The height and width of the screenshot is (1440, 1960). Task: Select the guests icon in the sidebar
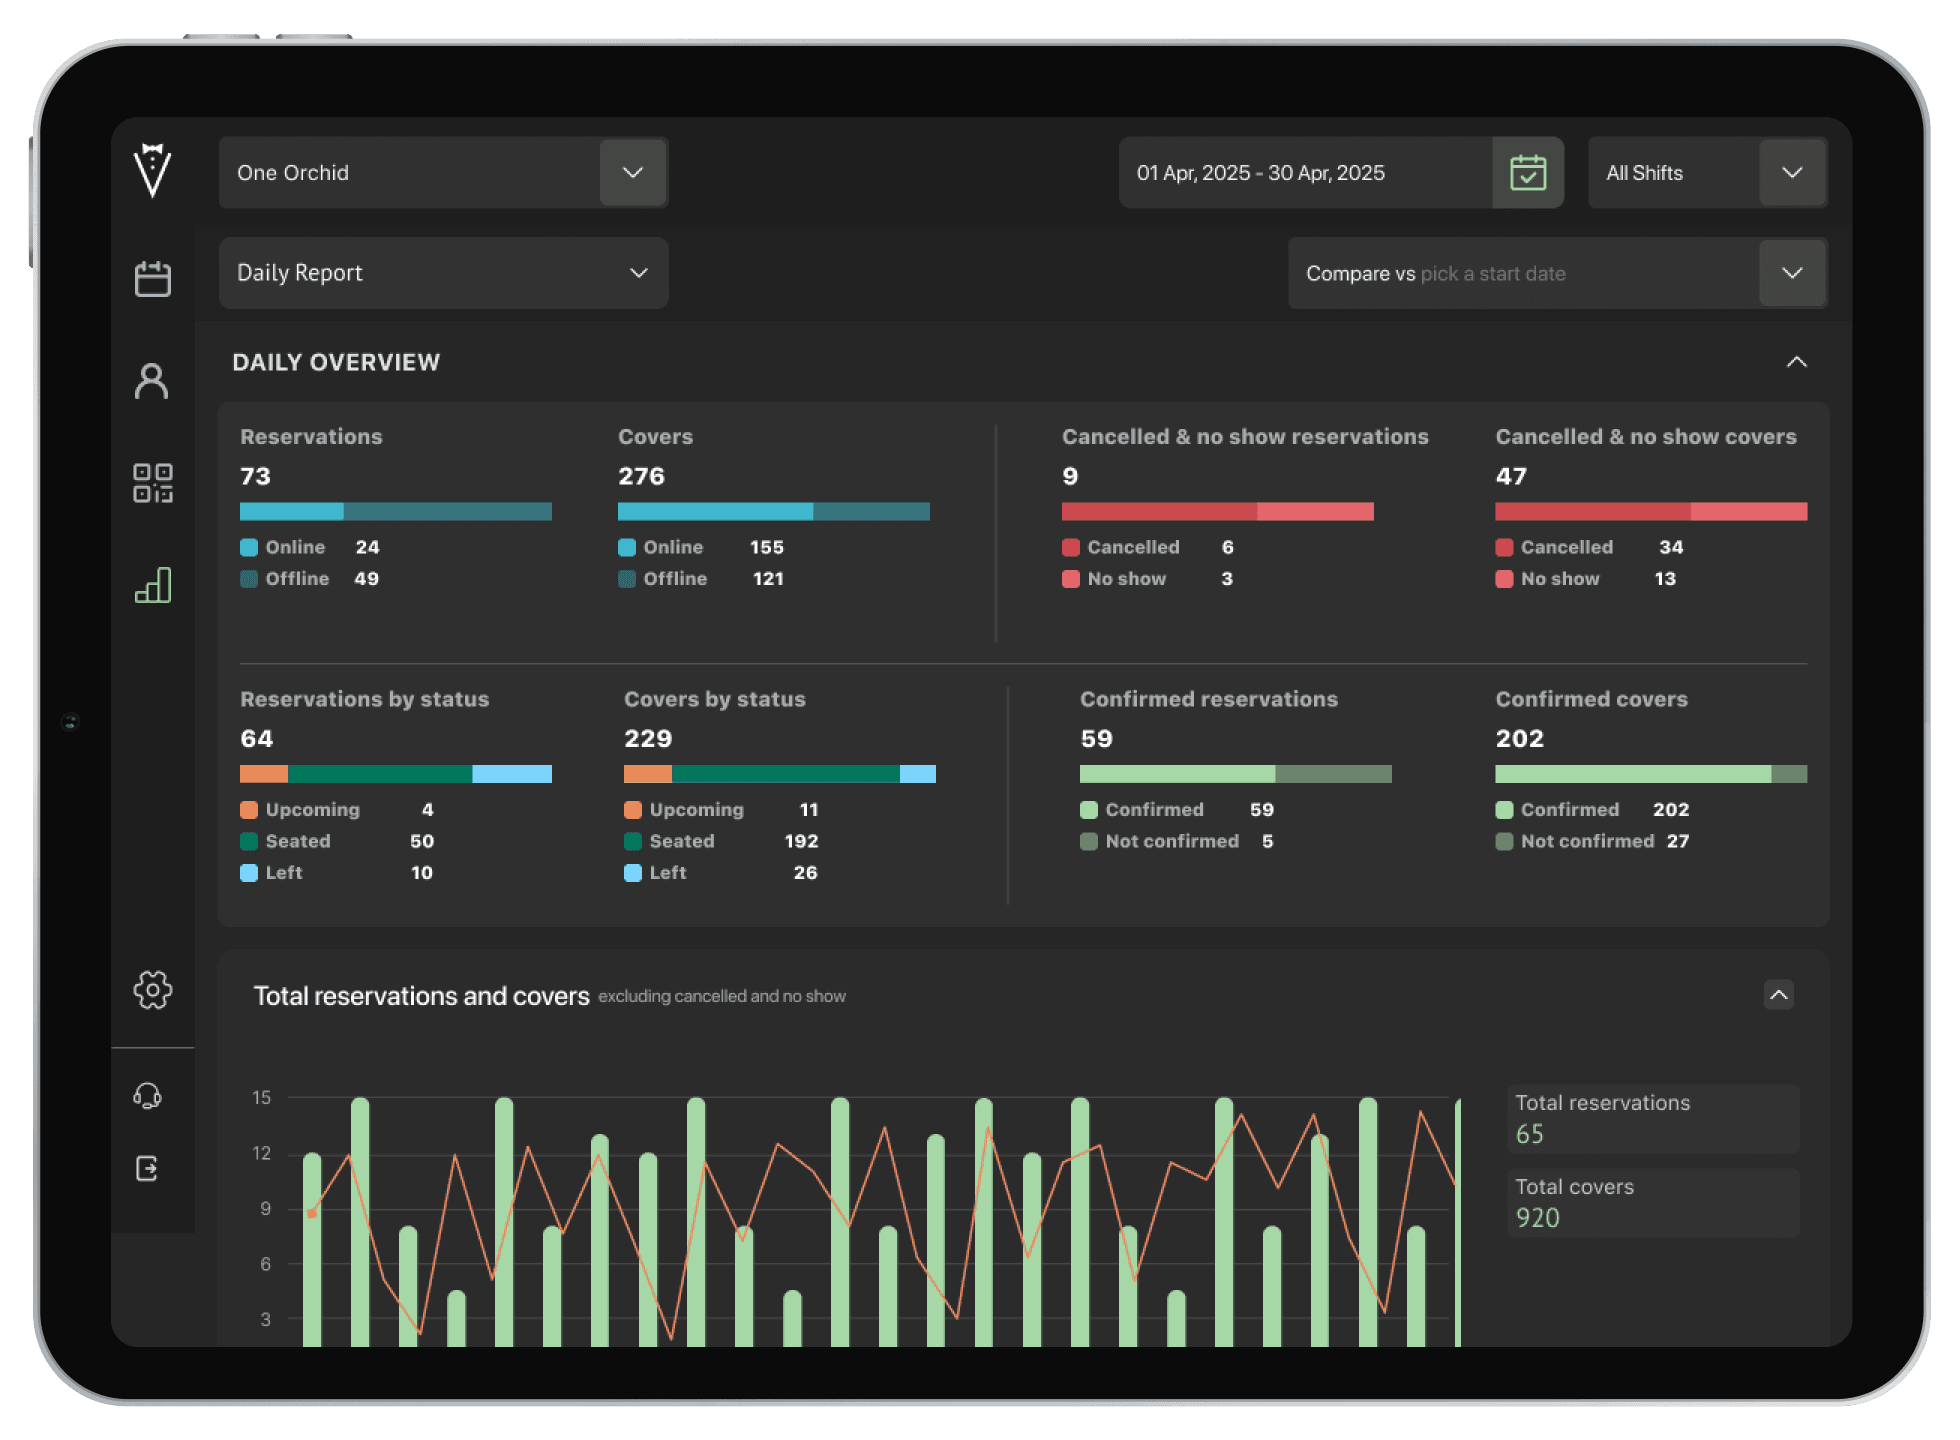[152, 380]
